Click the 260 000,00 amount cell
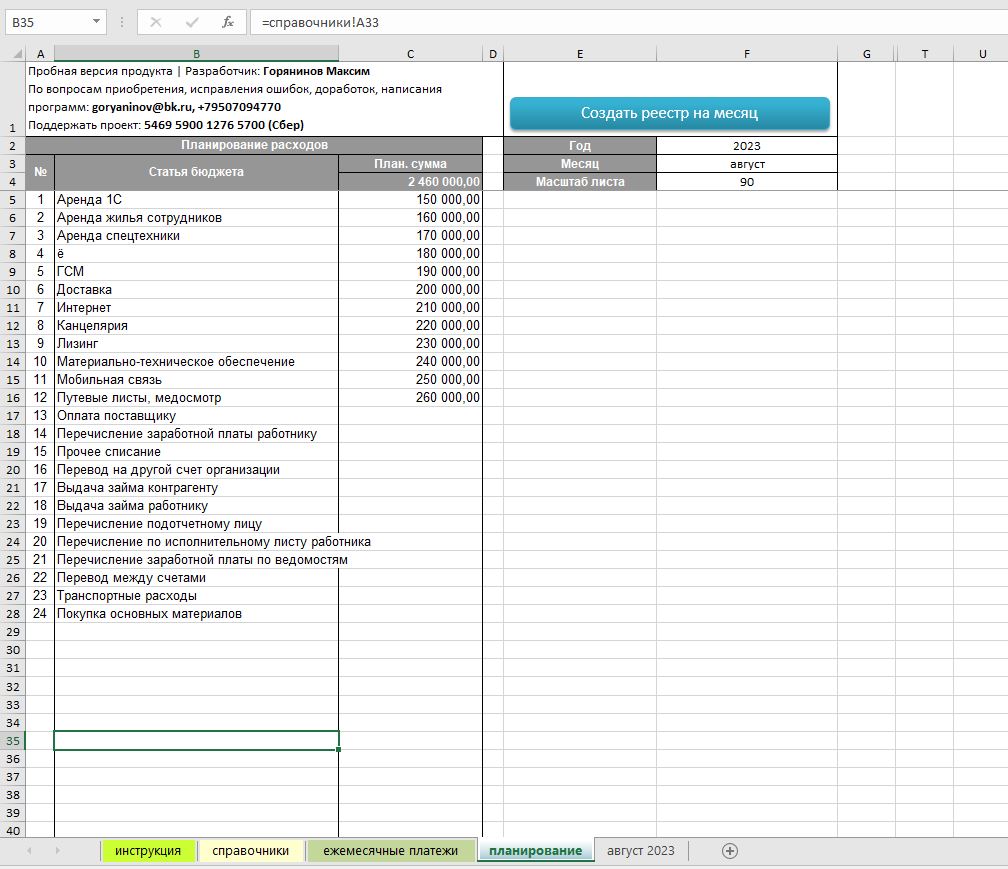The image size is (1008, 869). [x=410, y=398]
